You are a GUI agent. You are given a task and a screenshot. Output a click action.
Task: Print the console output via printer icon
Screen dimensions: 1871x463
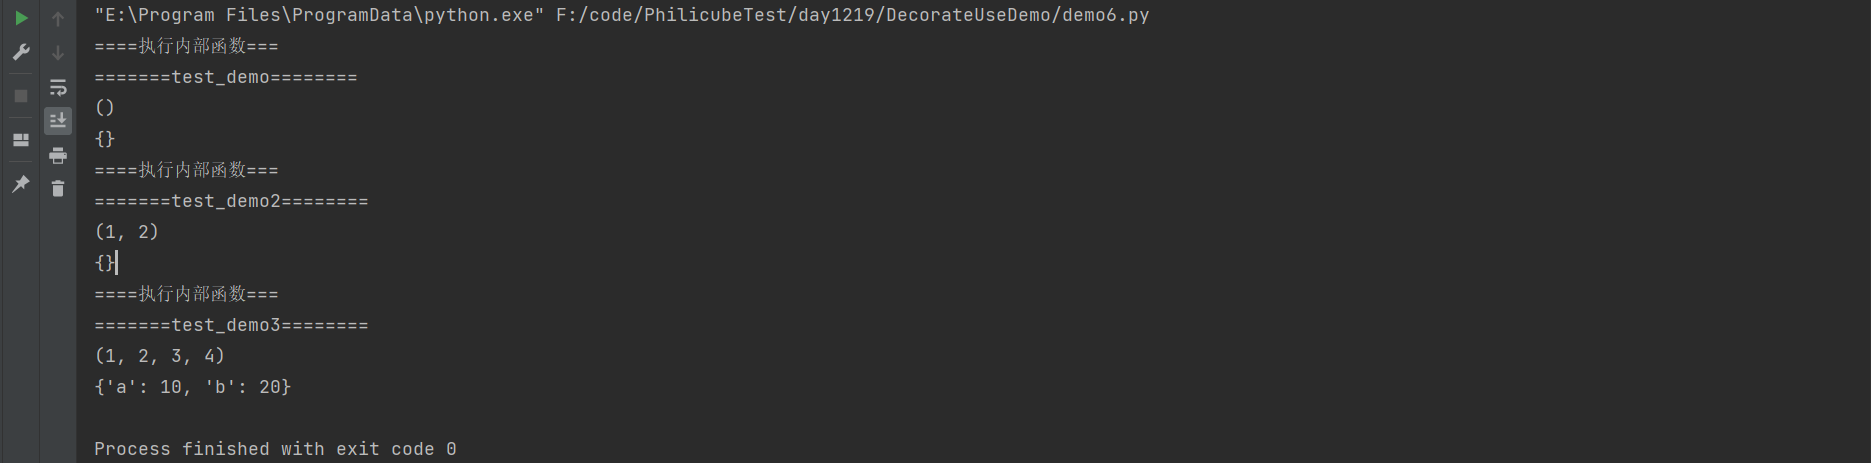(x=58, y=155)
